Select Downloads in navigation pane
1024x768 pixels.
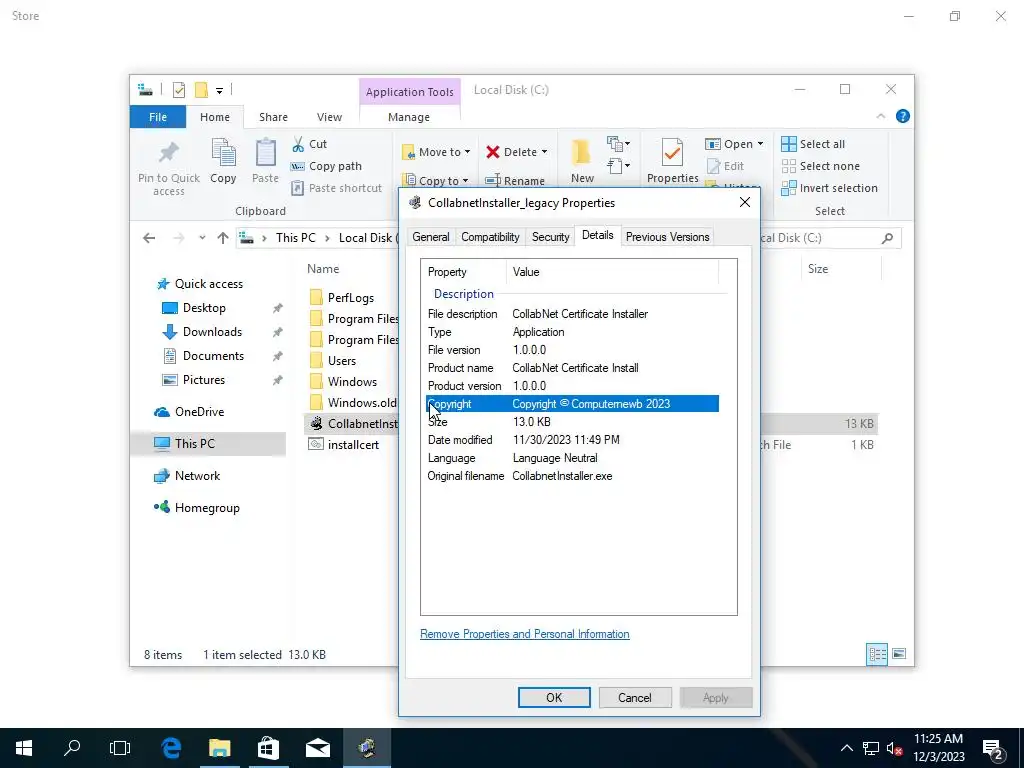pos(212,332)
